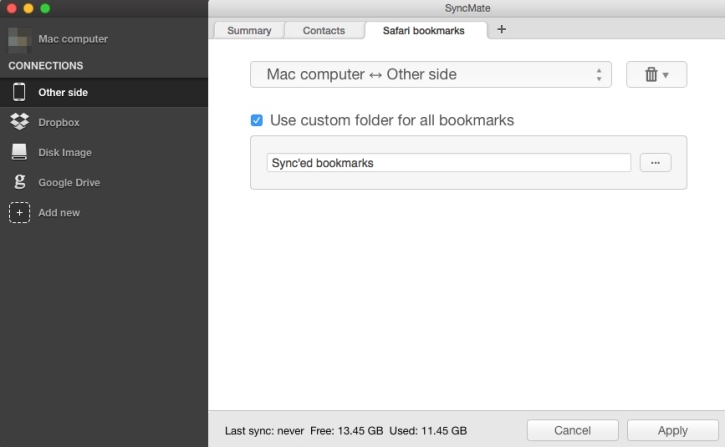Screen dimensions: 725x447
Task: Click the green zoom window button
Action: click(45, 8)
